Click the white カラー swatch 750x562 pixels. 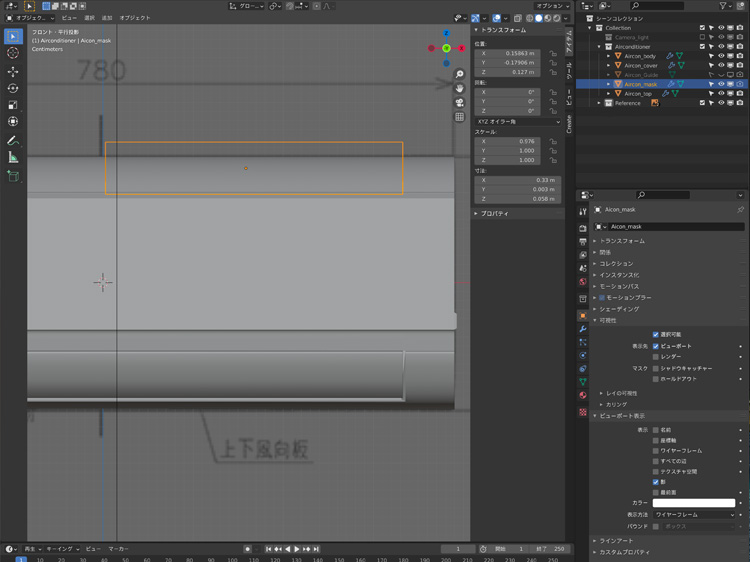coord(696,503)
